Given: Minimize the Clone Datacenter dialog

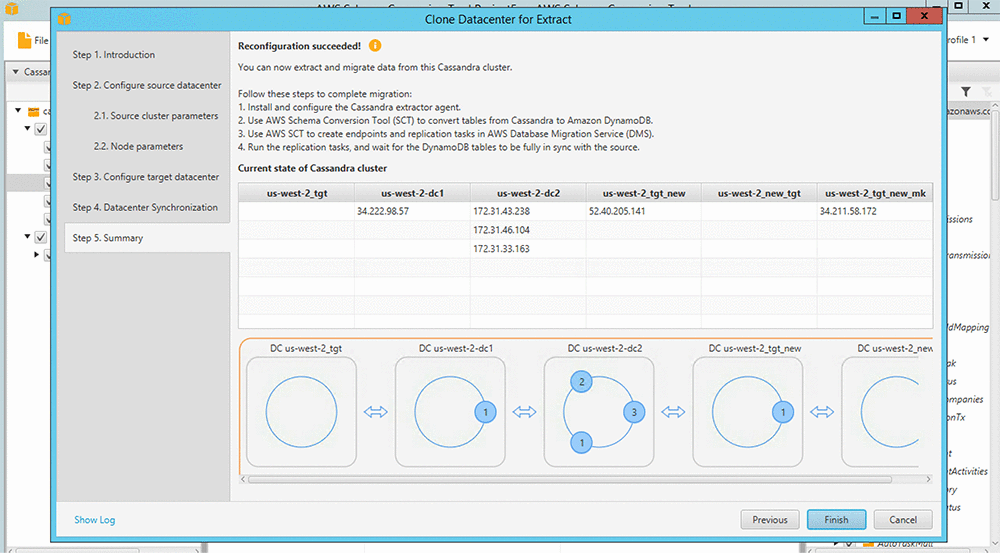Looking at the screenshot, I should (x=874, y=17).
